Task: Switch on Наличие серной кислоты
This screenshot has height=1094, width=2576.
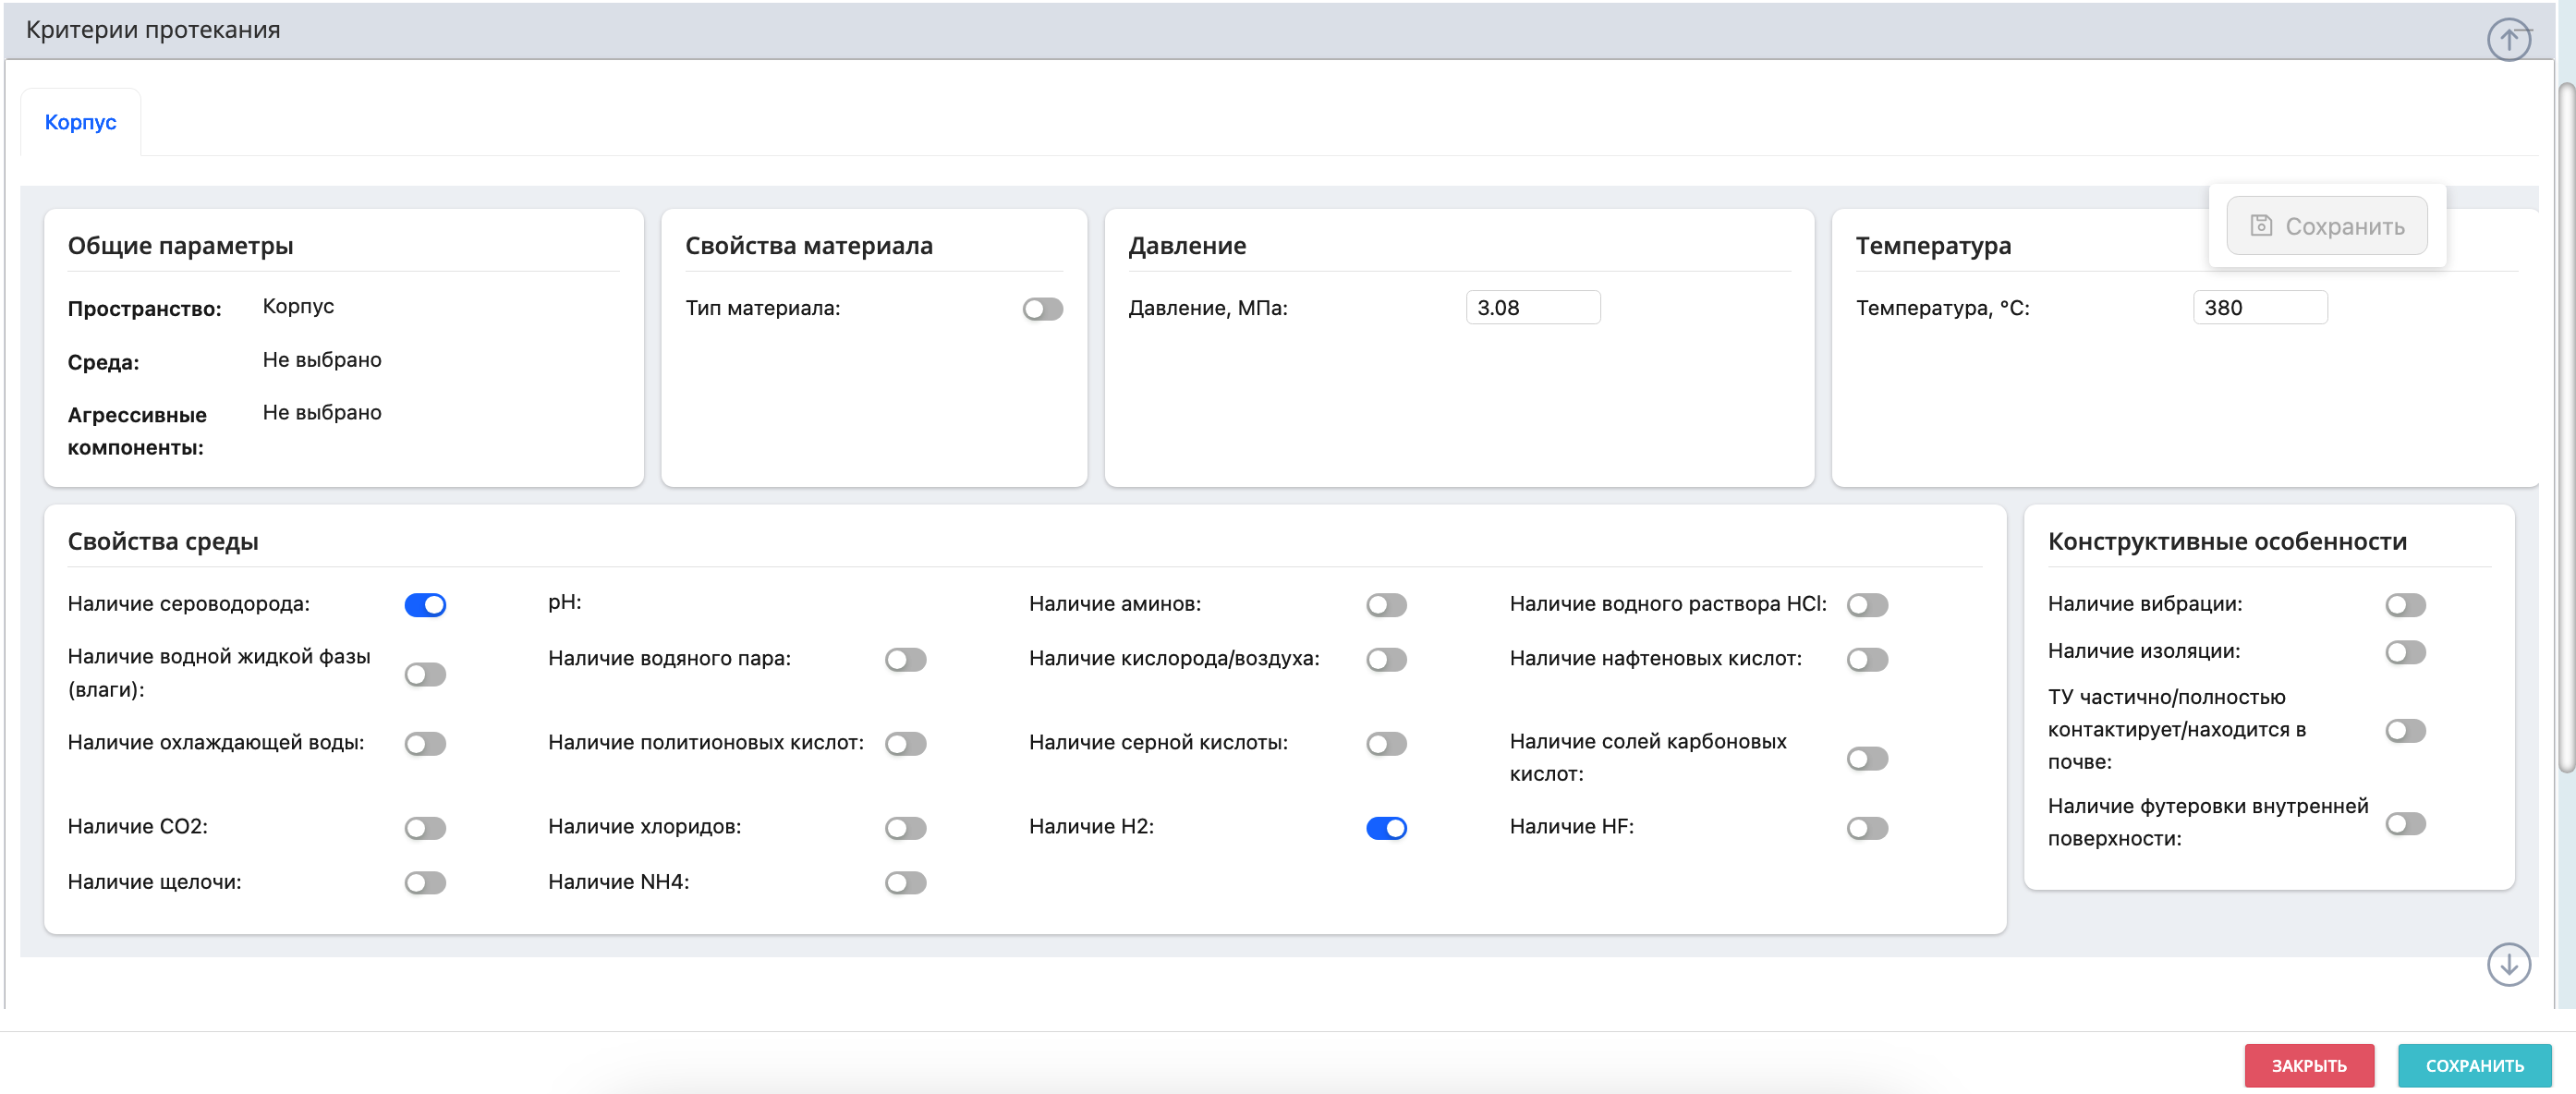Action: [1386, 744]
